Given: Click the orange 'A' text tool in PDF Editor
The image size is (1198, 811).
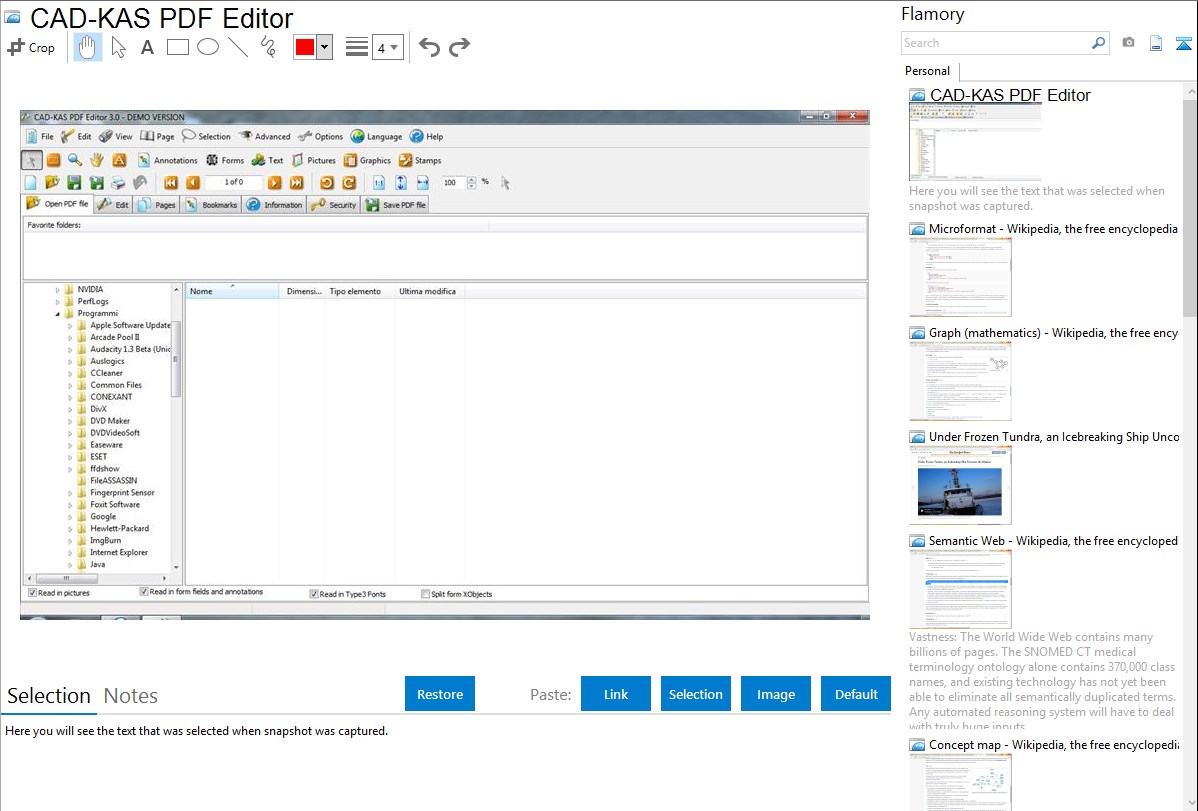Looking at the screenshot, I should (119, 160).
